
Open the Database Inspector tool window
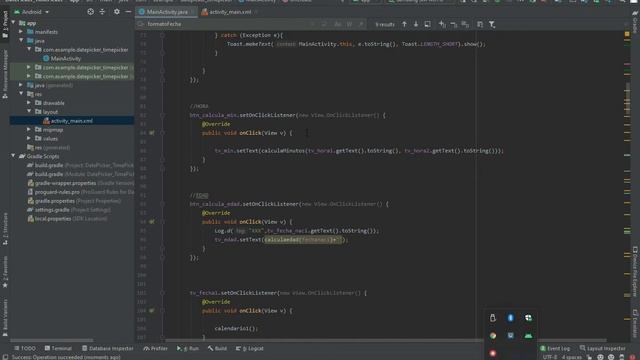(x=108, y=349)
